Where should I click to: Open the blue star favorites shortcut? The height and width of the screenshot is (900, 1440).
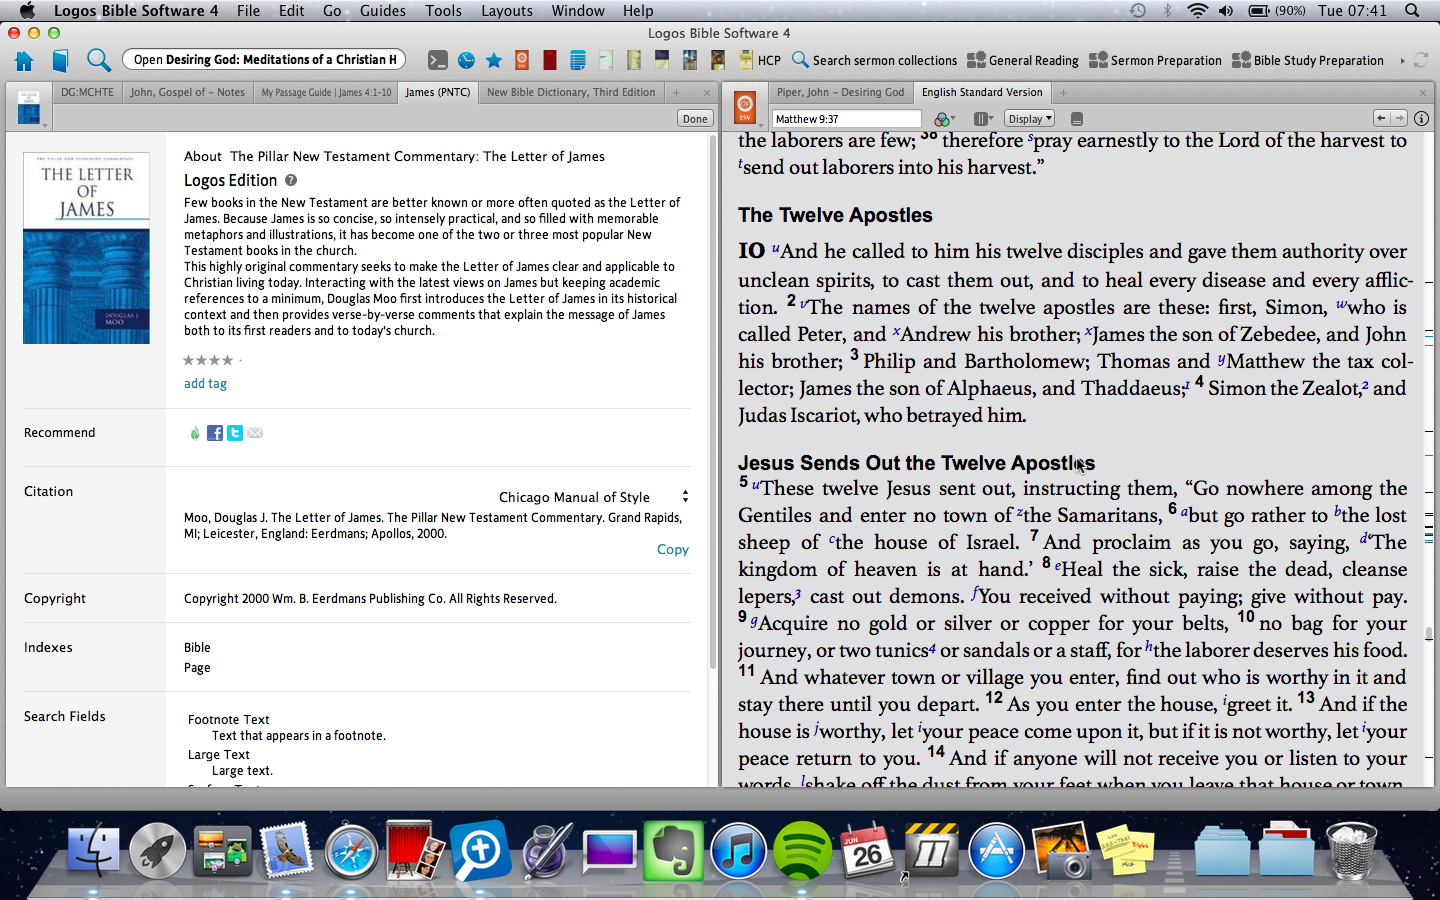point(494,60)
